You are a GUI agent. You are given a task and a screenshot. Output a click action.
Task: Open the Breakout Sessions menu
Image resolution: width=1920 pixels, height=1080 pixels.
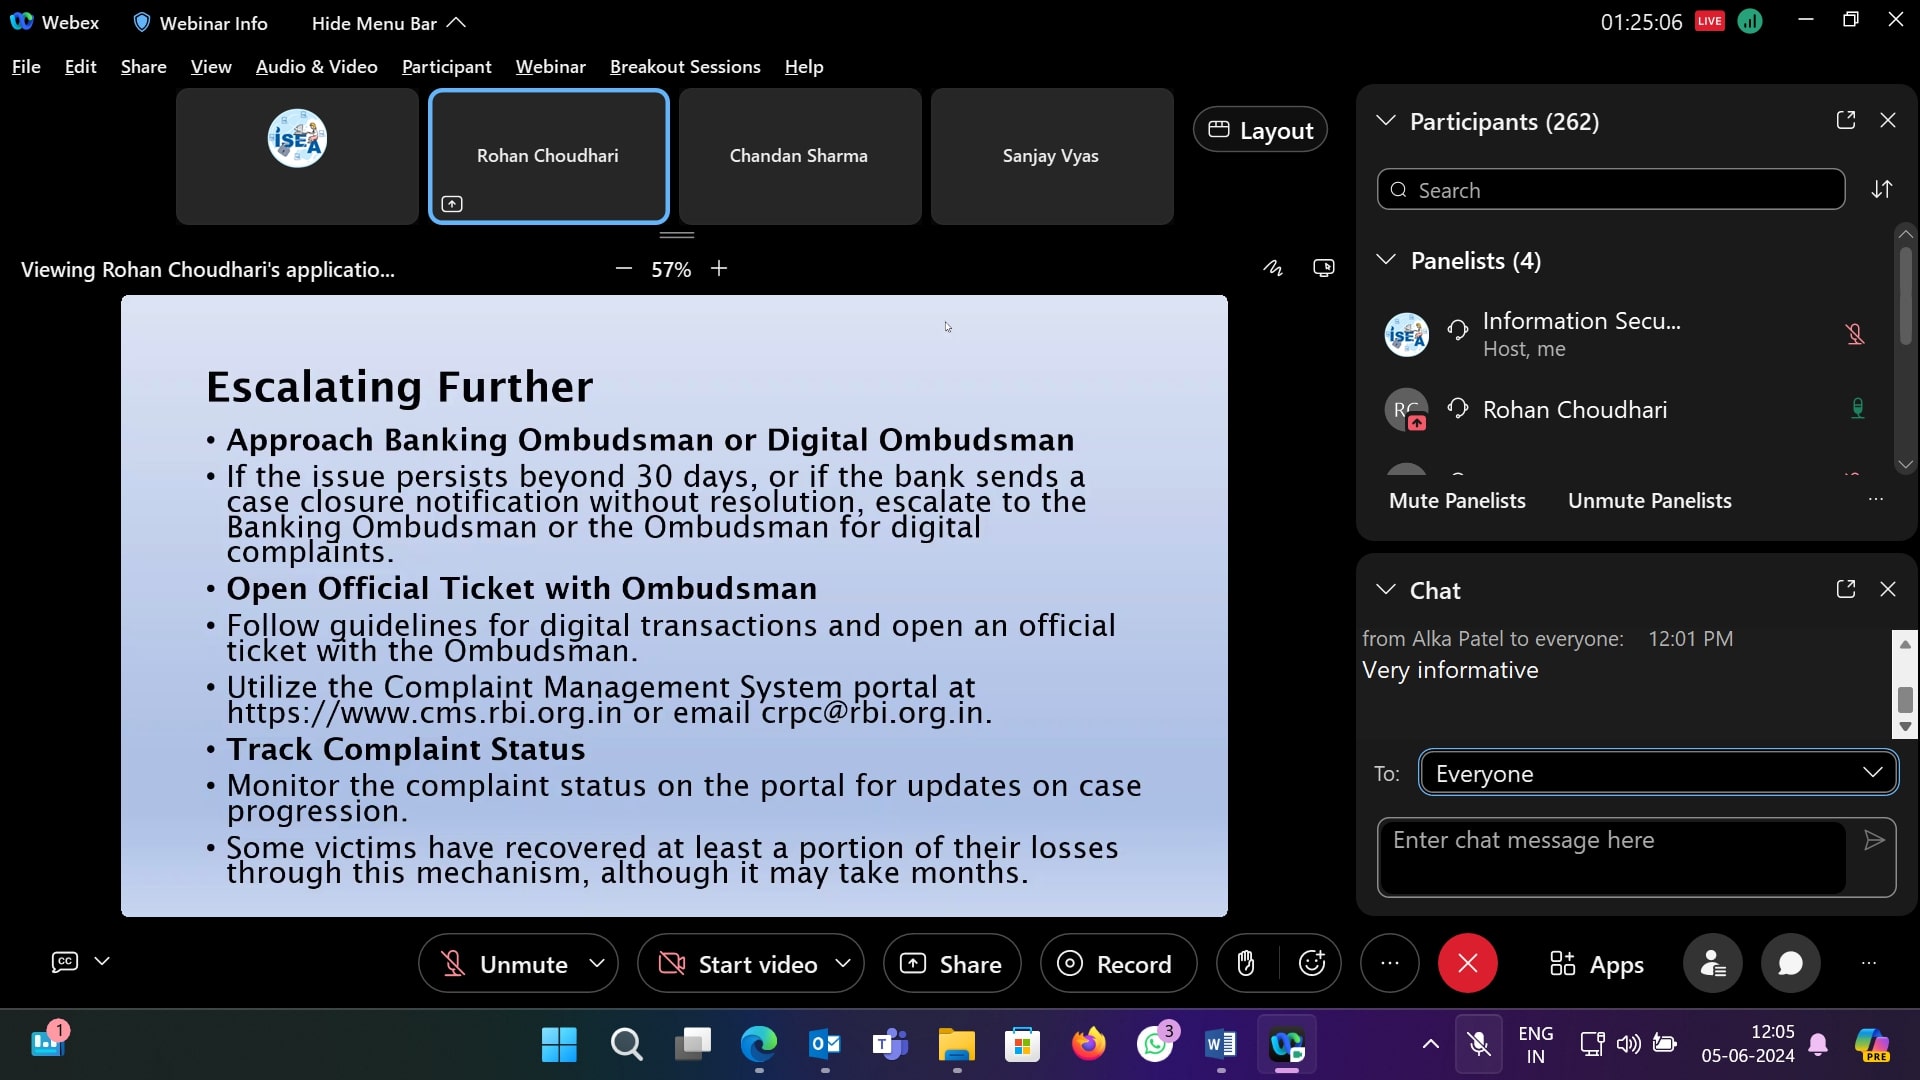(685, 67)
